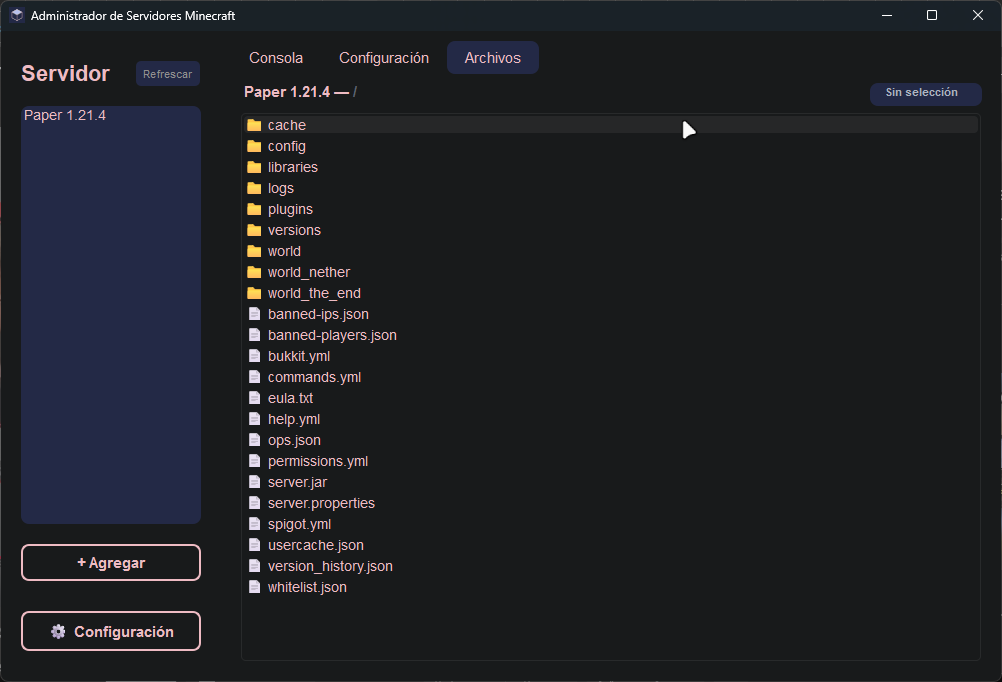Switch to the Consola tab
The height and width of the screenshot is (682, 1002).
pos(276,58)
